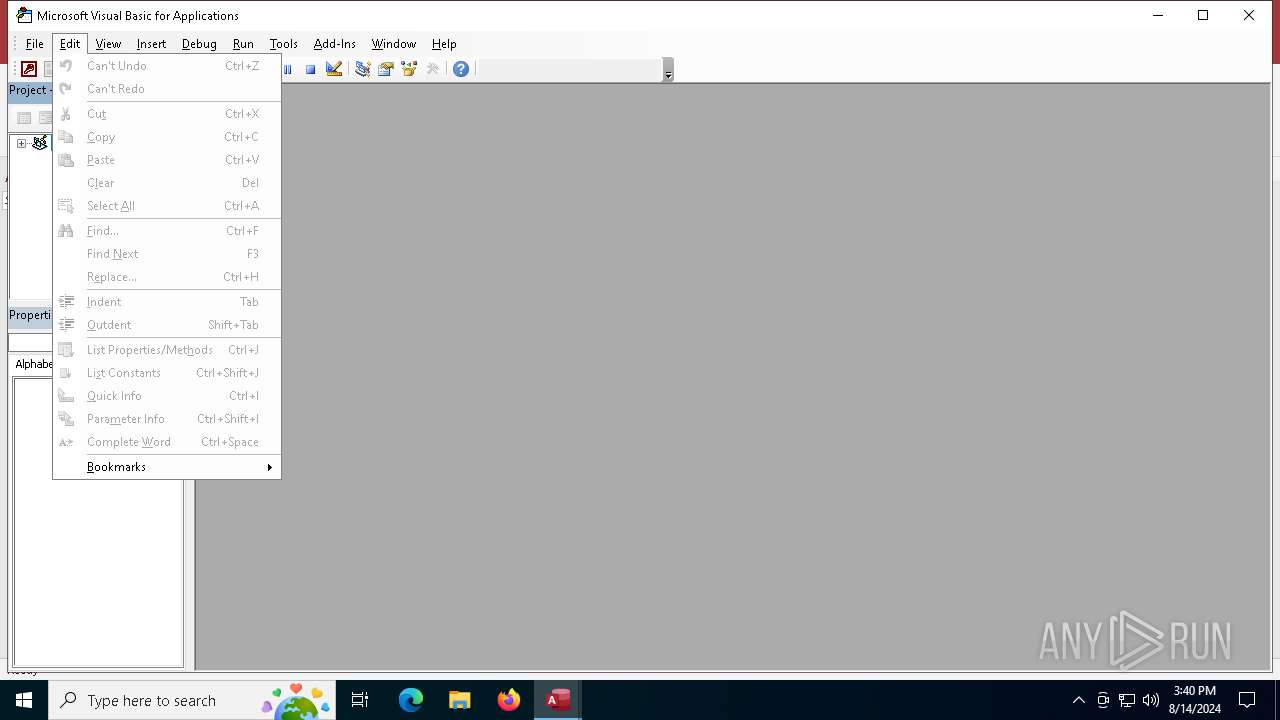Choose Can't Undo in Edit menu
The image size is (1280, 720).
167,66
